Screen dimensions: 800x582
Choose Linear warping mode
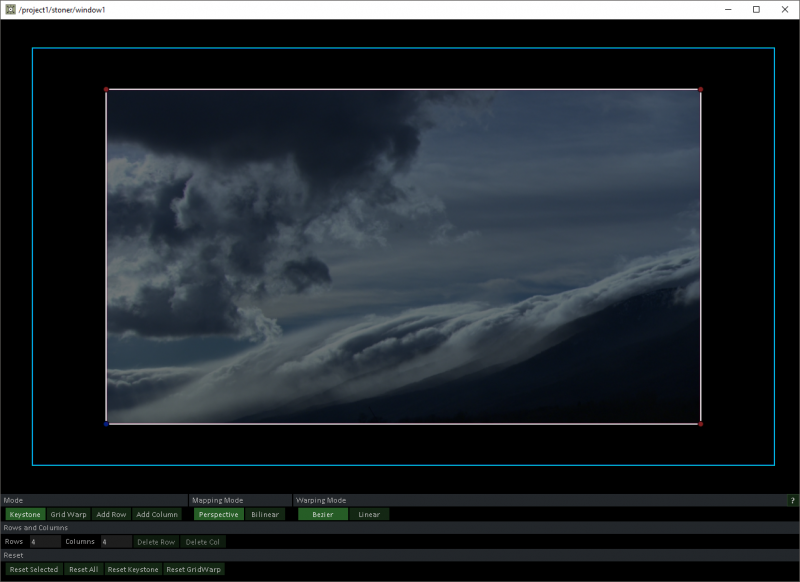369,513
